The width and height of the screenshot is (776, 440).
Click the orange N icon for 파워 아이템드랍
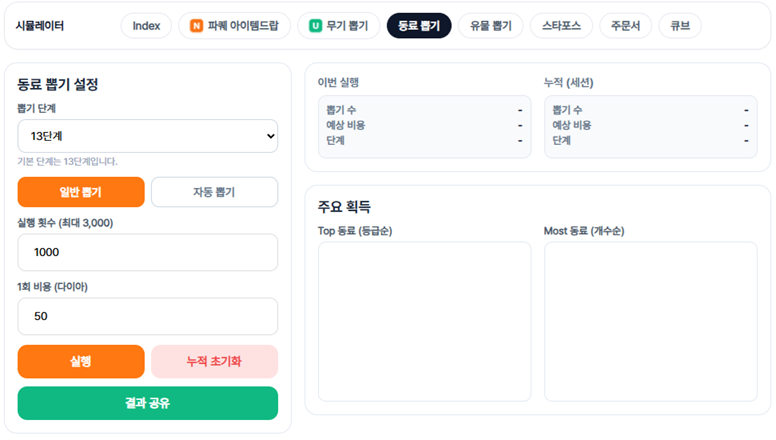tap(196, 25)
